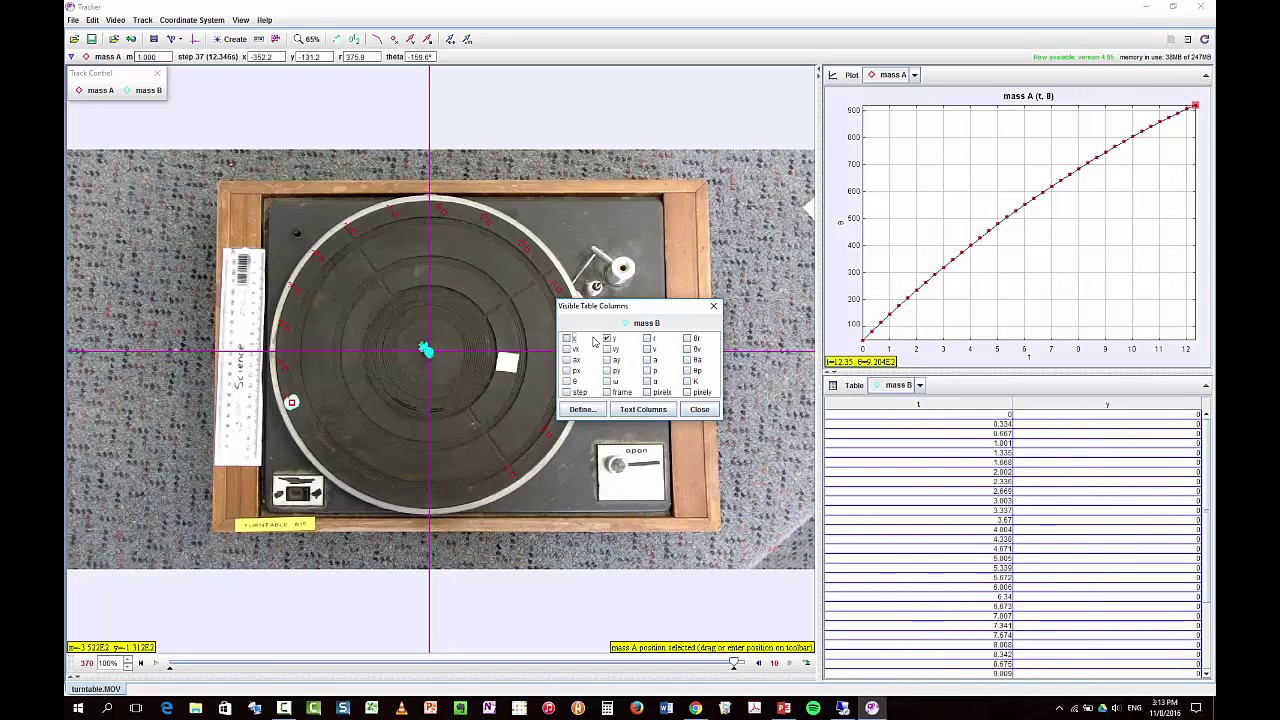Toggle the show labels icon
The image size is (1280, 720).
coord(354,39)
